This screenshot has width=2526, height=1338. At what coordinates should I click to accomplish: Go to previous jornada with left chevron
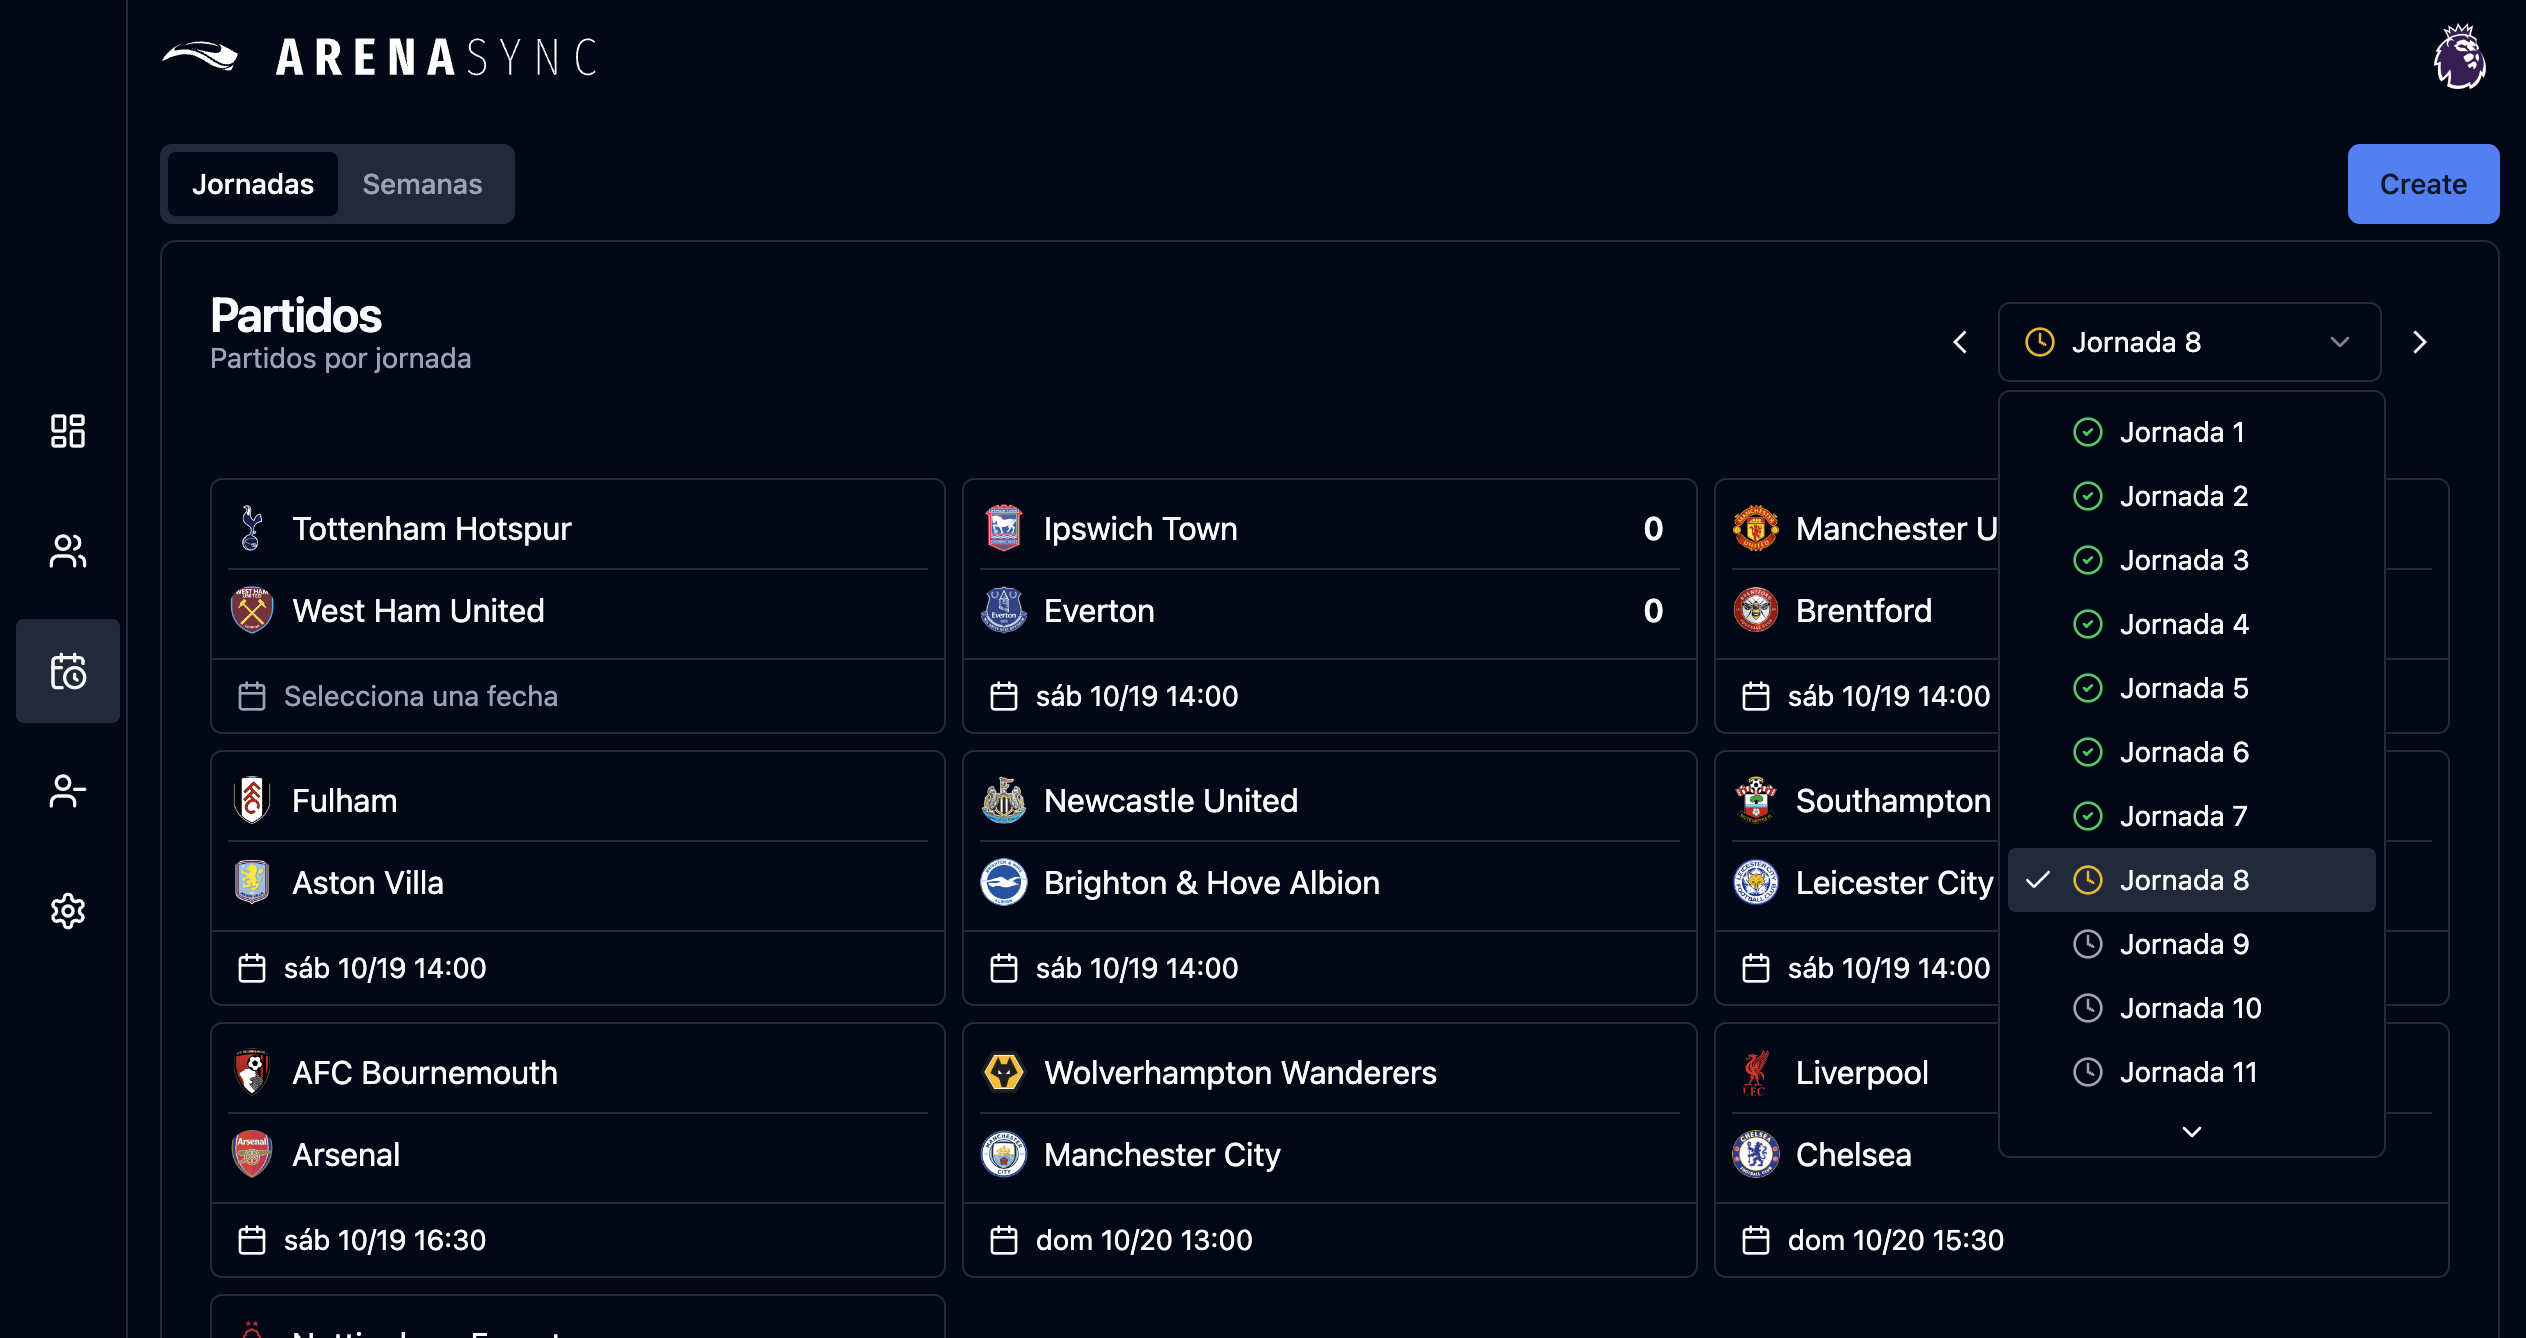click(x=1960, y=342)
